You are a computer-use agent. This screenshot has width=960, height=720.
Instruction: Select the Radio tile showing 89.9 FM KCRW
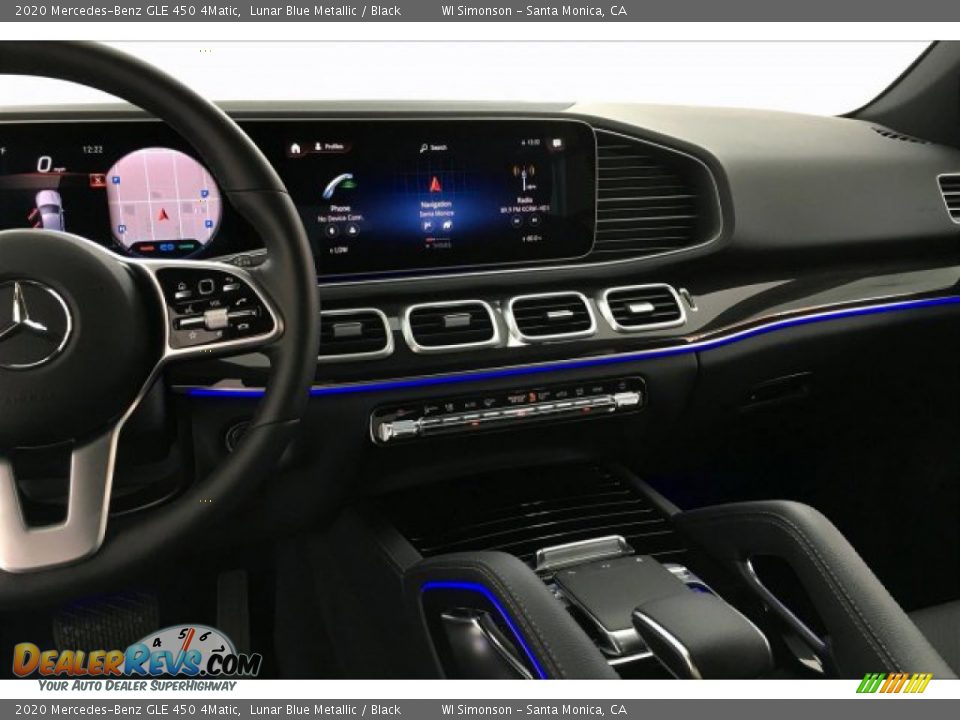524,207
